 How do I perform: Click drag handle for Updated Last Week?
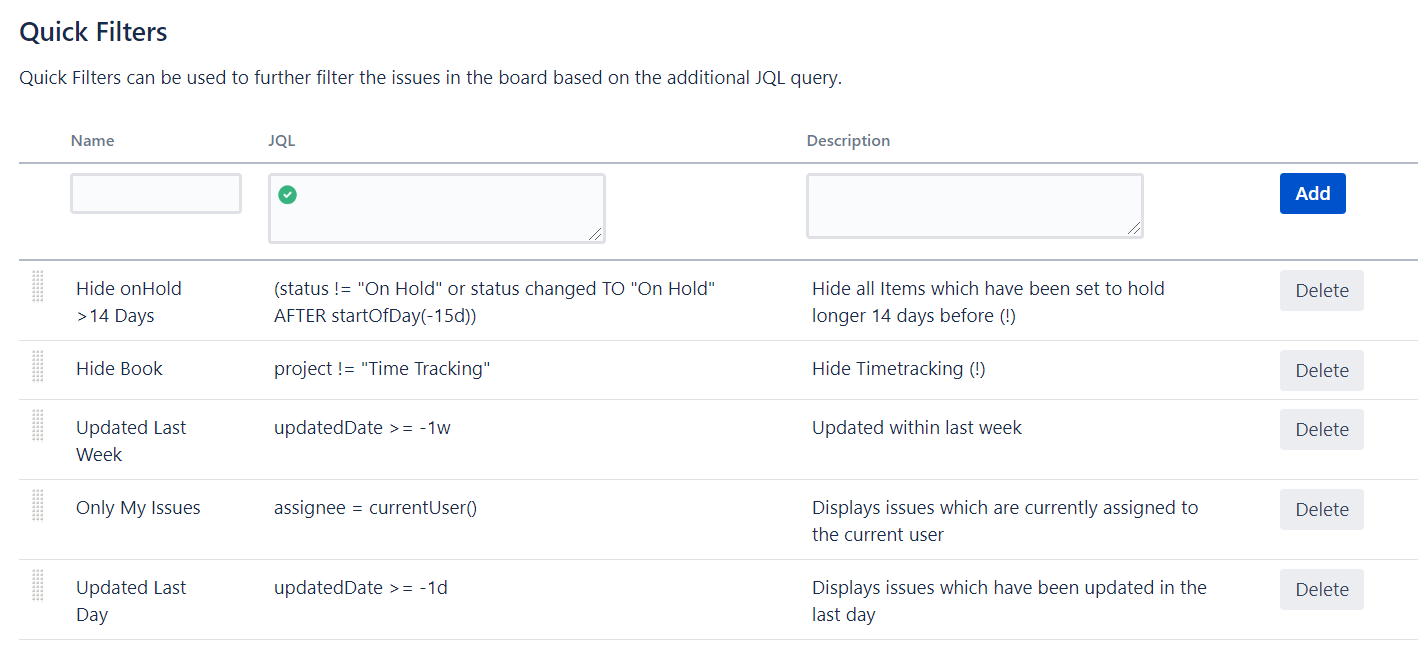coord(38,425)
